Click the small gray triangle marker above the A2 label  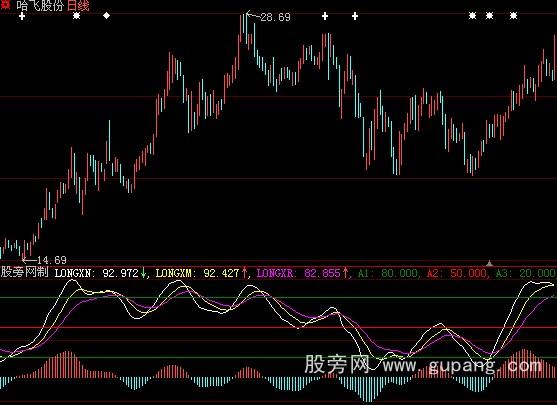pos(490,263)
